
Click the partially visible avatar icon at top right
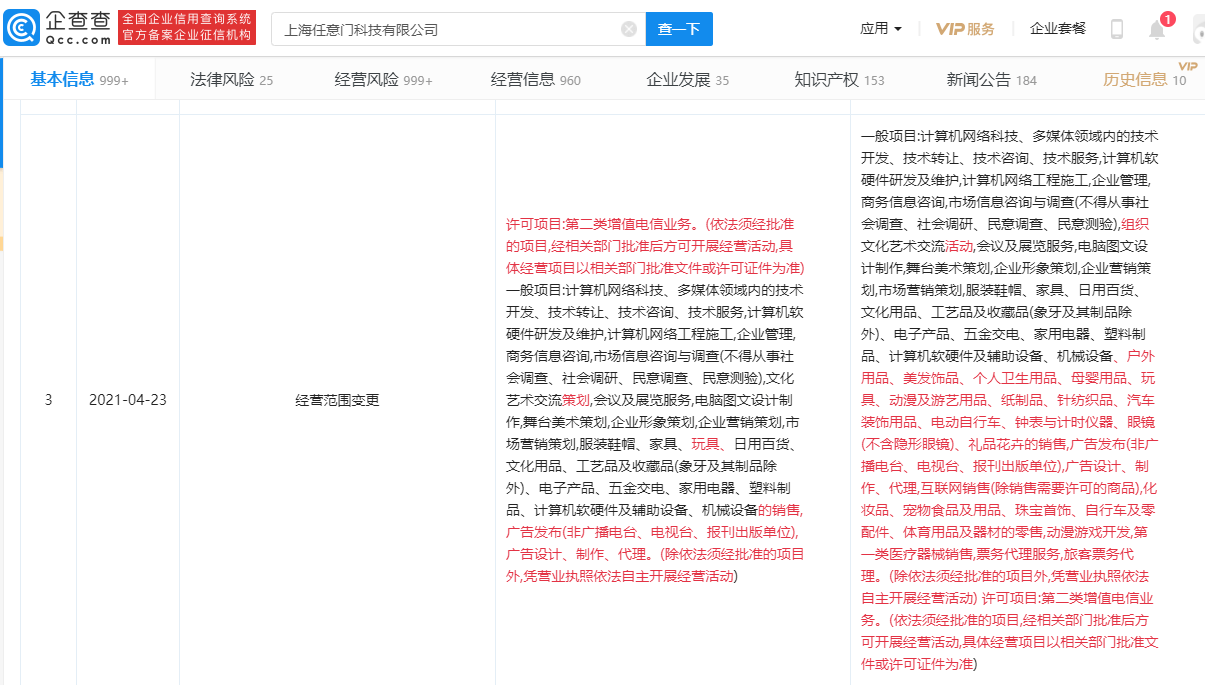click(1198, 29)
